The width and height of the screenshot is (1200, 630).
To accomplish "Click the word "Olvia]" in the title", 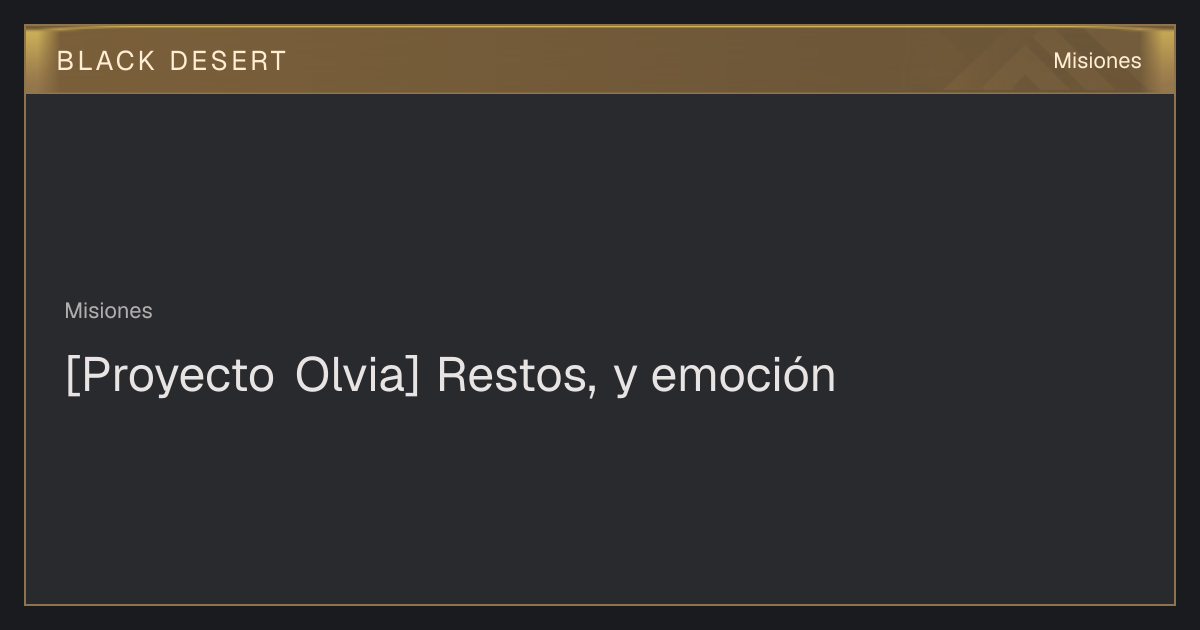I will (x=357, y=376).
